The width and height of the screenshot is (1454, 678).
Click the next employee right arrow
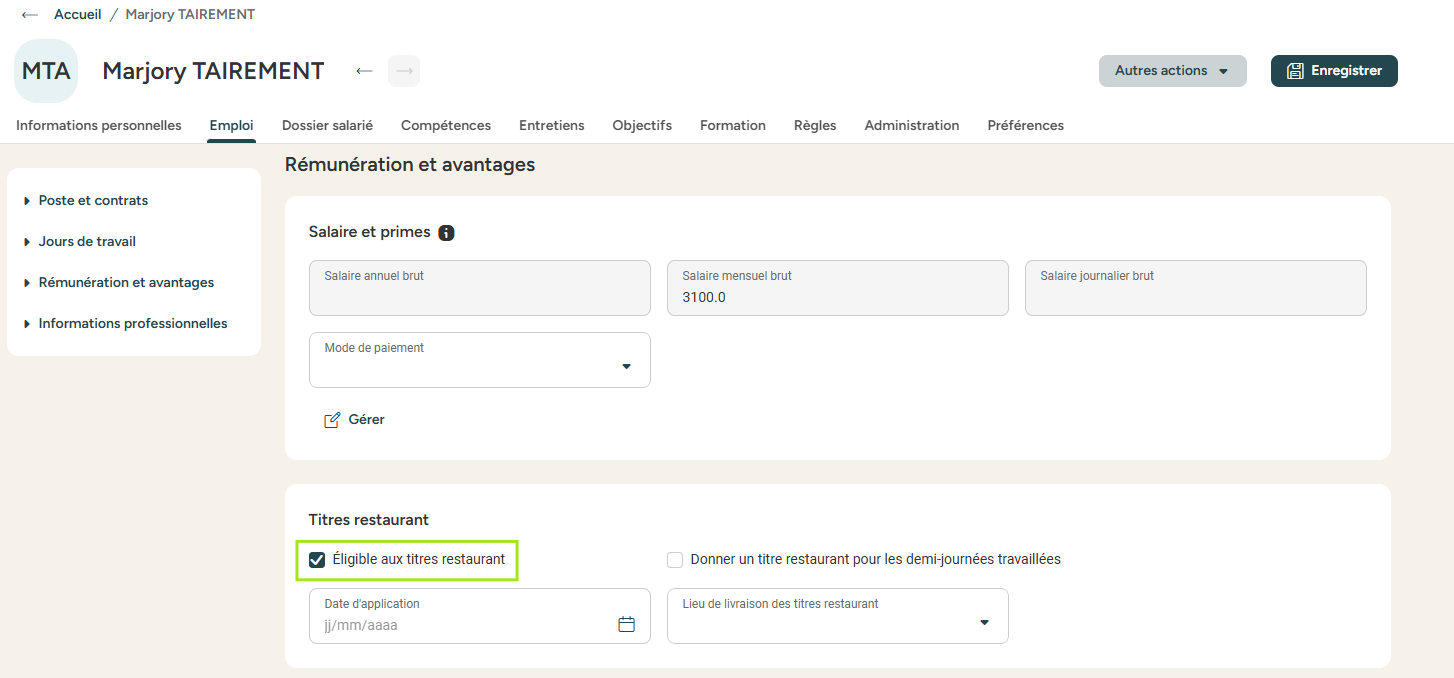coord(404,71)
